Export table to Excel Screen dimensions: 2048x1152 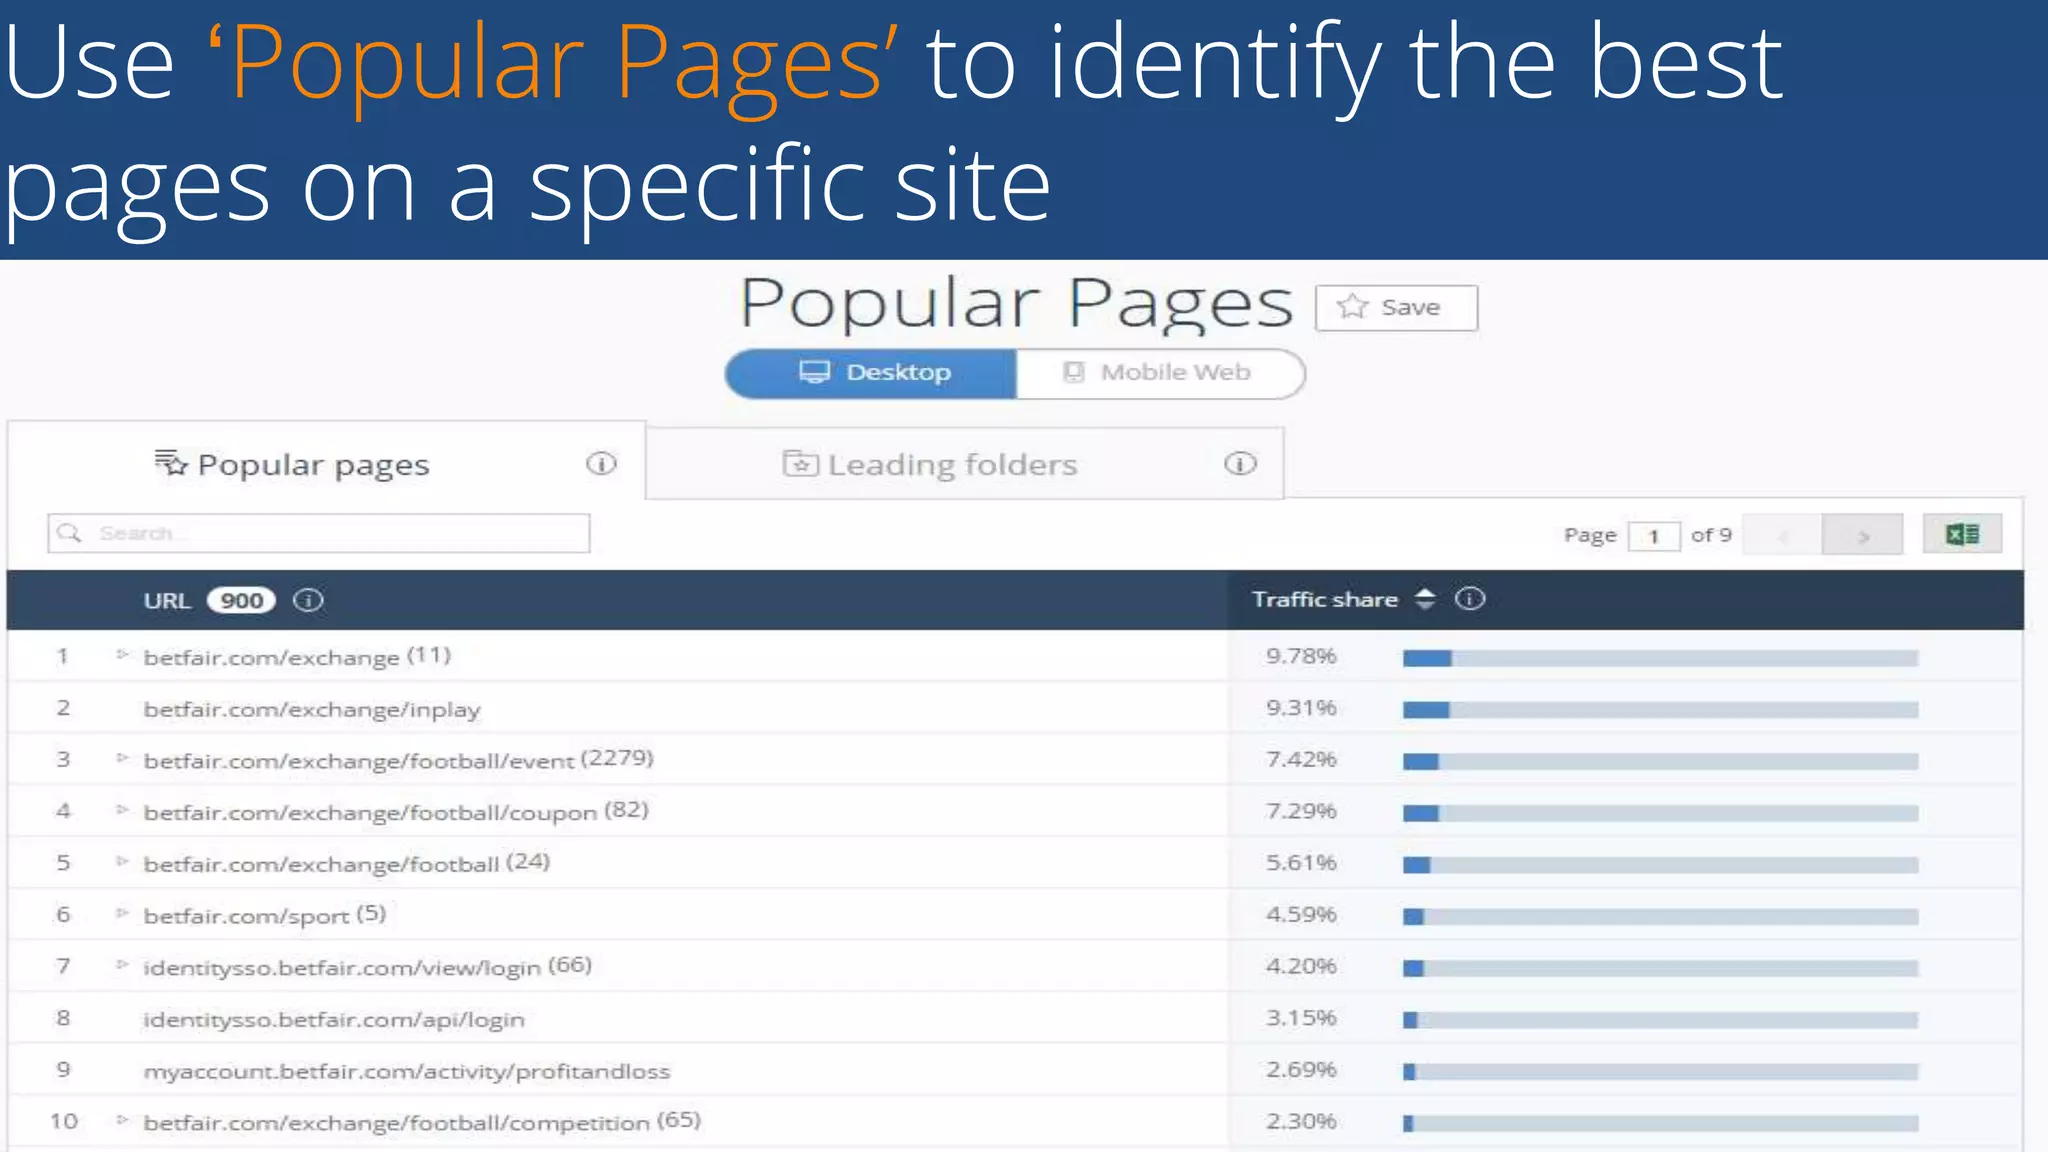pos(1962,534)
